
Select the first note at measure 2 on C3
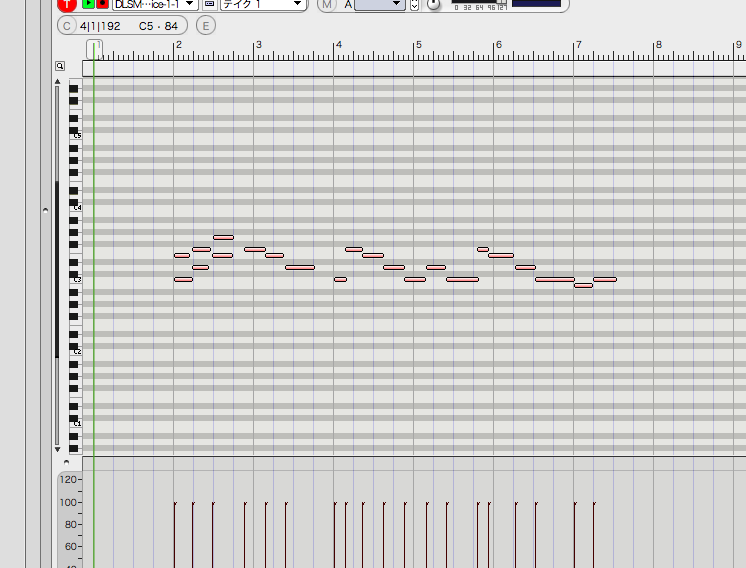(183, 280)
